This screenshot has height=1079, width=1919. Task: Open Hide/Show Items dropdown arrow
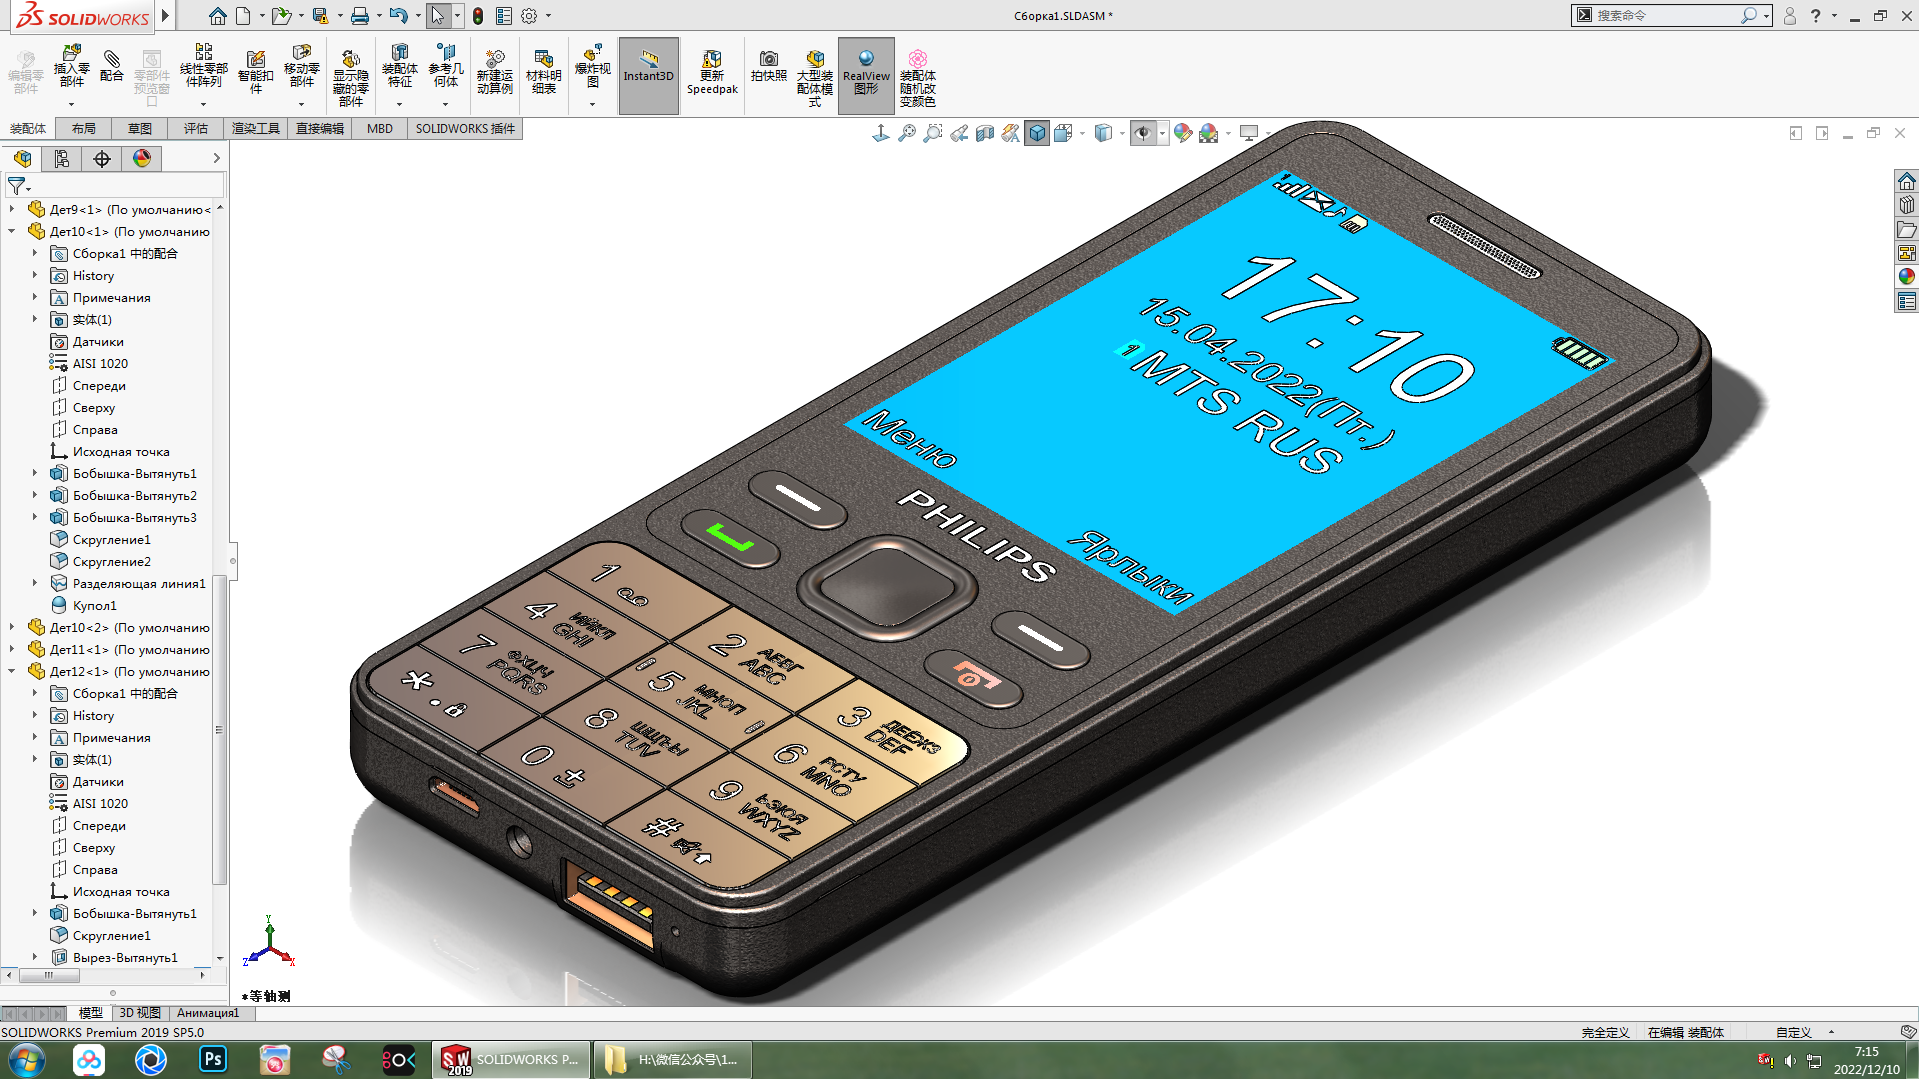pos(1162,133)
